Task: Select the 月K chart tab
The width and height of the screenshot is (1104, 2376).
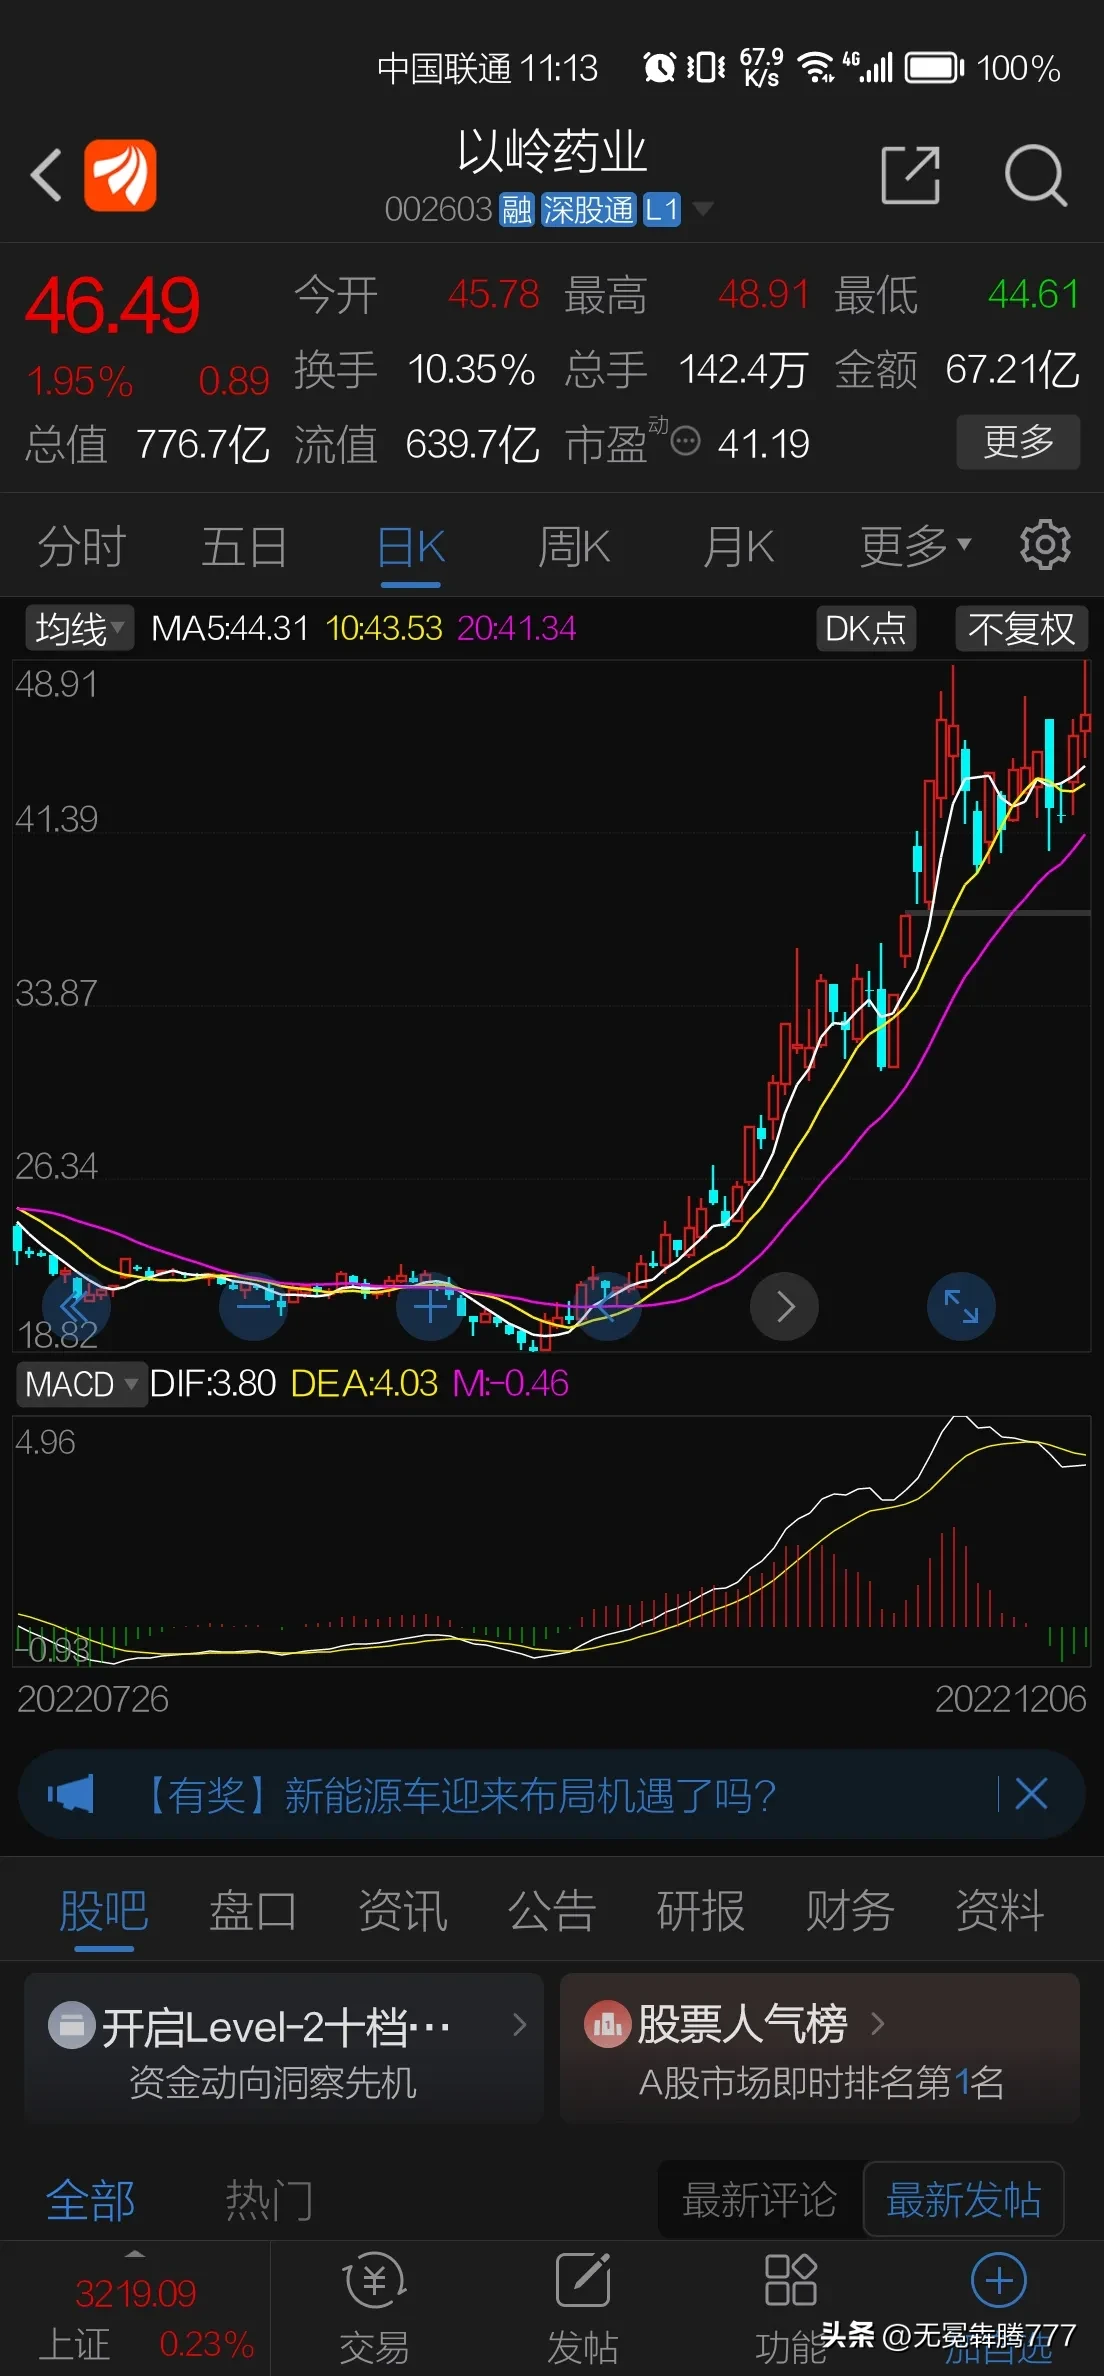Action: point(738,547)
